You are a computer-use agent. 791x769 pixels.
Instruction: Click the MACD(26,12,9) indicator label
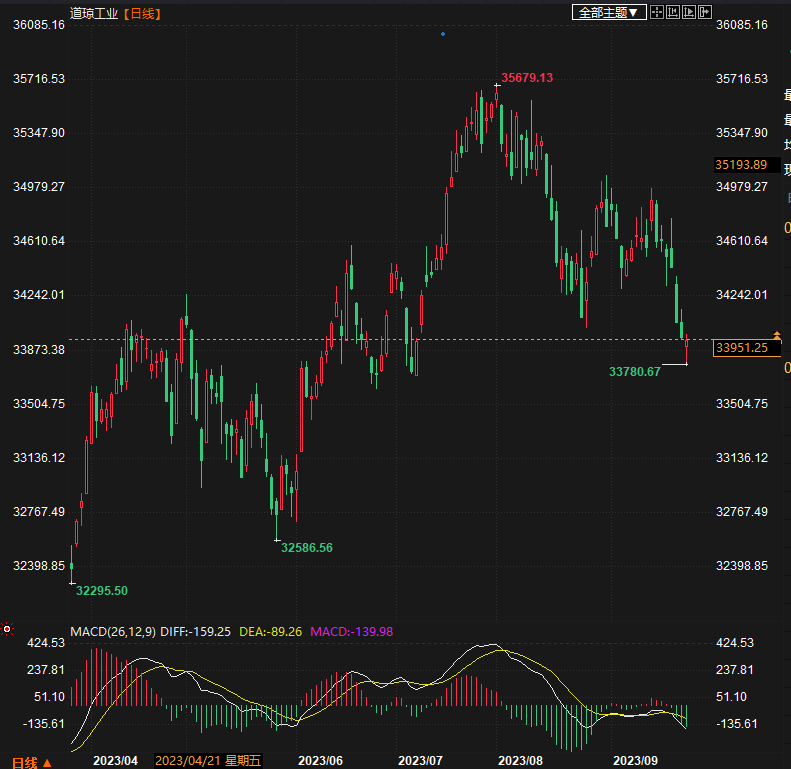[113, 632]
